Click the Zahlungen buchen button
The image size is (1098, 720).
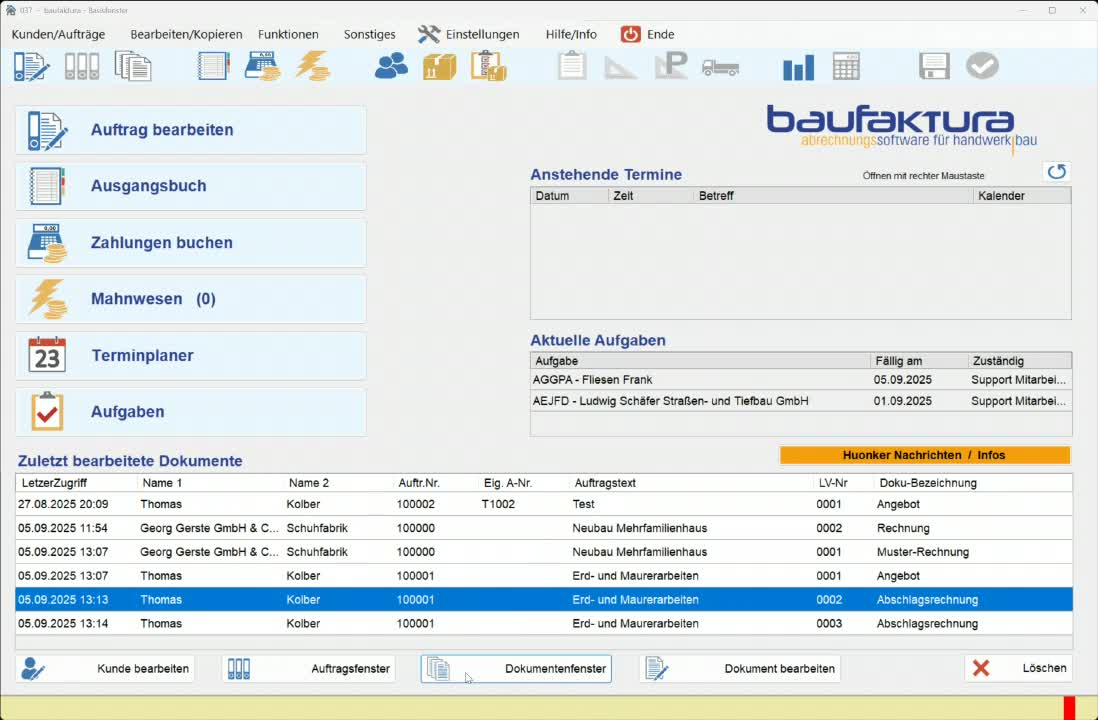pyautogui.click(x=190, y=243)
